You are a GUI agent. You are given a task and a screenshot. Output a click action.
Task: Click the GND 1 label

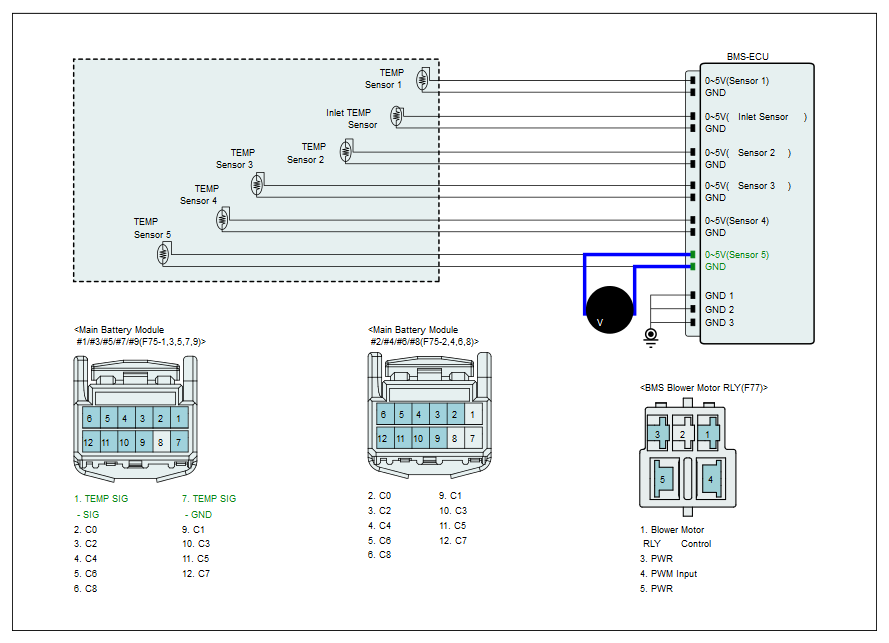(x=719, y=295)
